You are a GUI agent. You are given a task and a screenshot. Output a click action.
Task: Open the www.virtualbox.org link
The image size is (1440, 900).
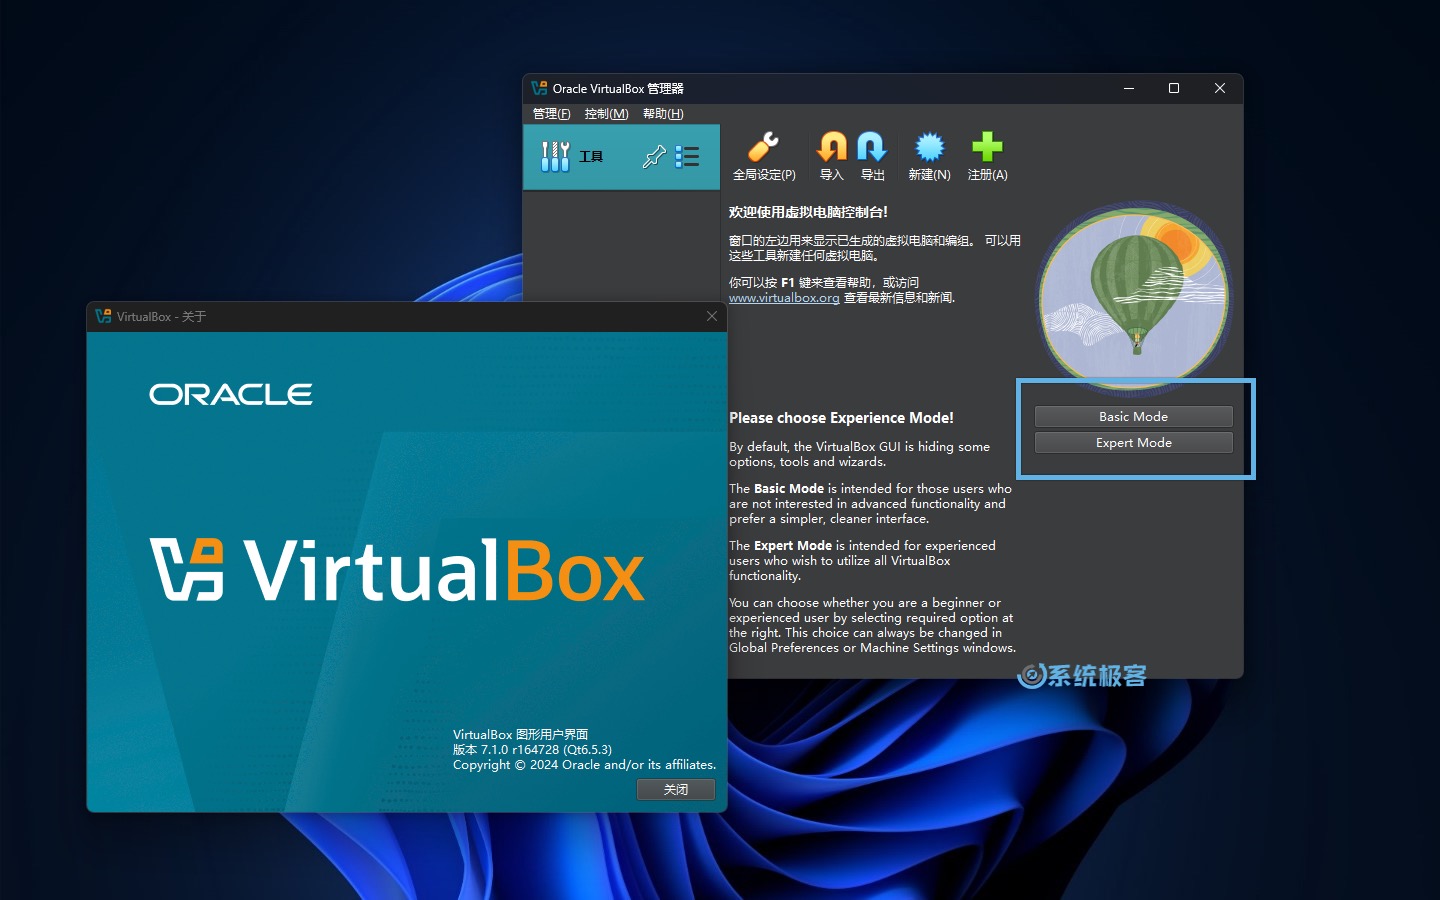(x=784, y=298)
